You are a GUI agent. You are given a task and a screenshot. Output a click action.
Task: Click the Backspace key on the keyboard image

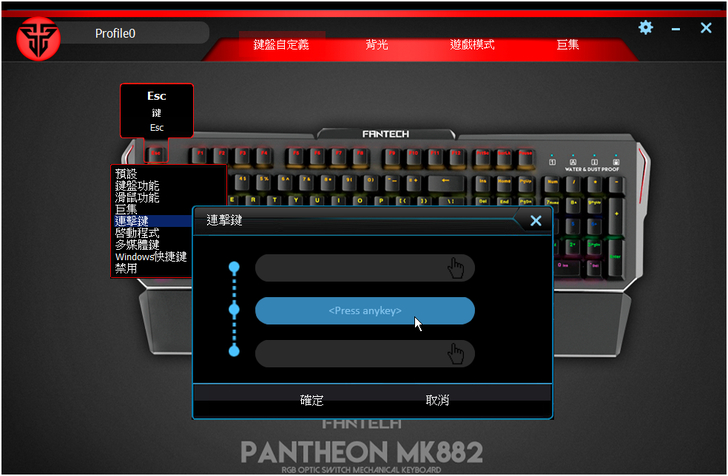pyautogui.click(x=445, y=182)
